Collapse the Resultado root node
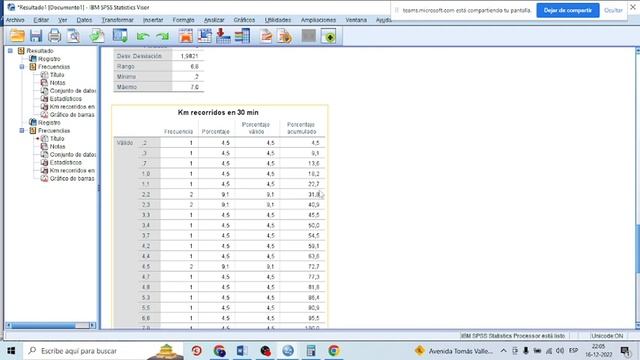 pos(11,51)
